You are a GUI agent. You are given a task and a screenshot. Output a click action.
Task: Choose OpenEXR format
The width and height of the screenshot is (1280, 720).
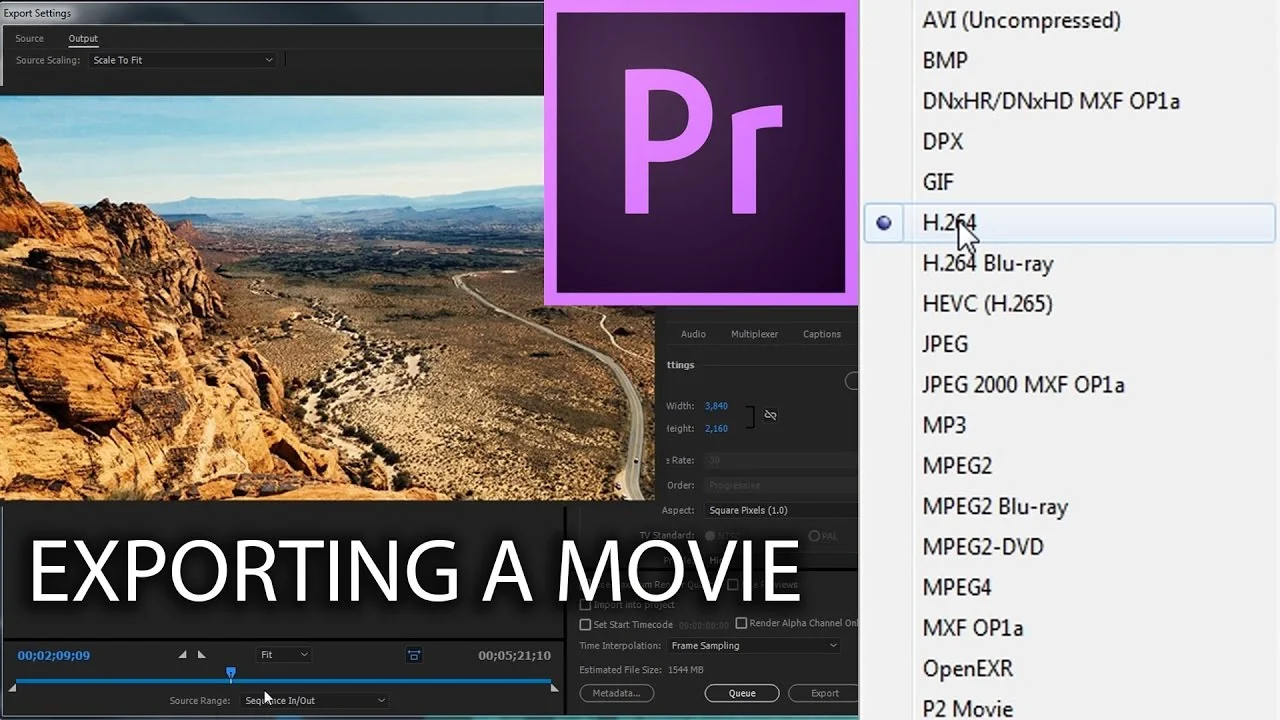coord(967,669)
